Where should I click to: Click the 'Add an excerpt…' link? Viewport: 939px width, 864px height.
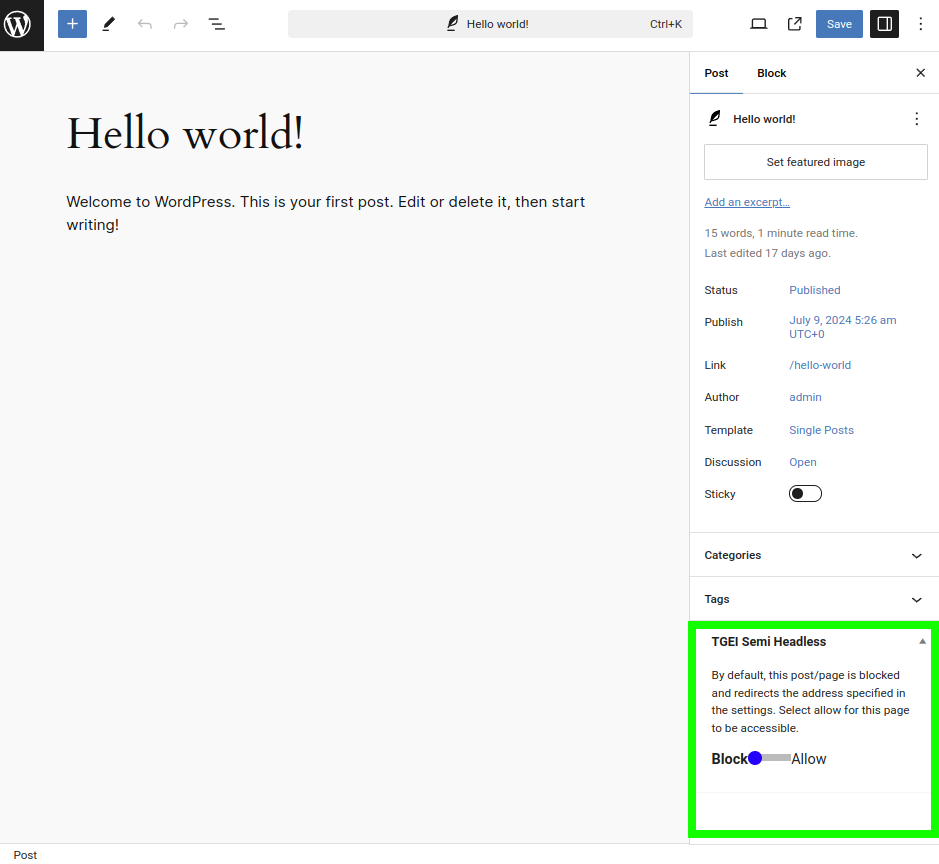pos(747,202)
